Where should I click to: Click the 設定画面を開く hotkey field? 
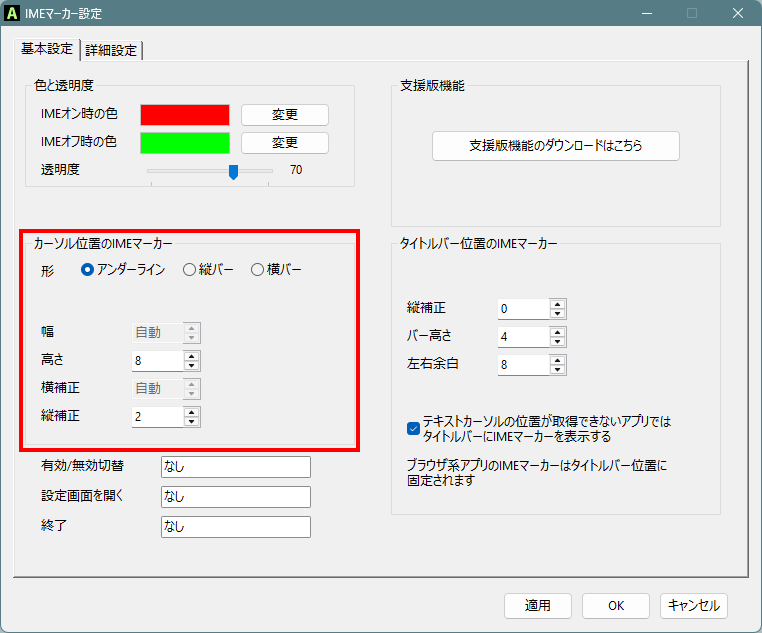(236, 497)
